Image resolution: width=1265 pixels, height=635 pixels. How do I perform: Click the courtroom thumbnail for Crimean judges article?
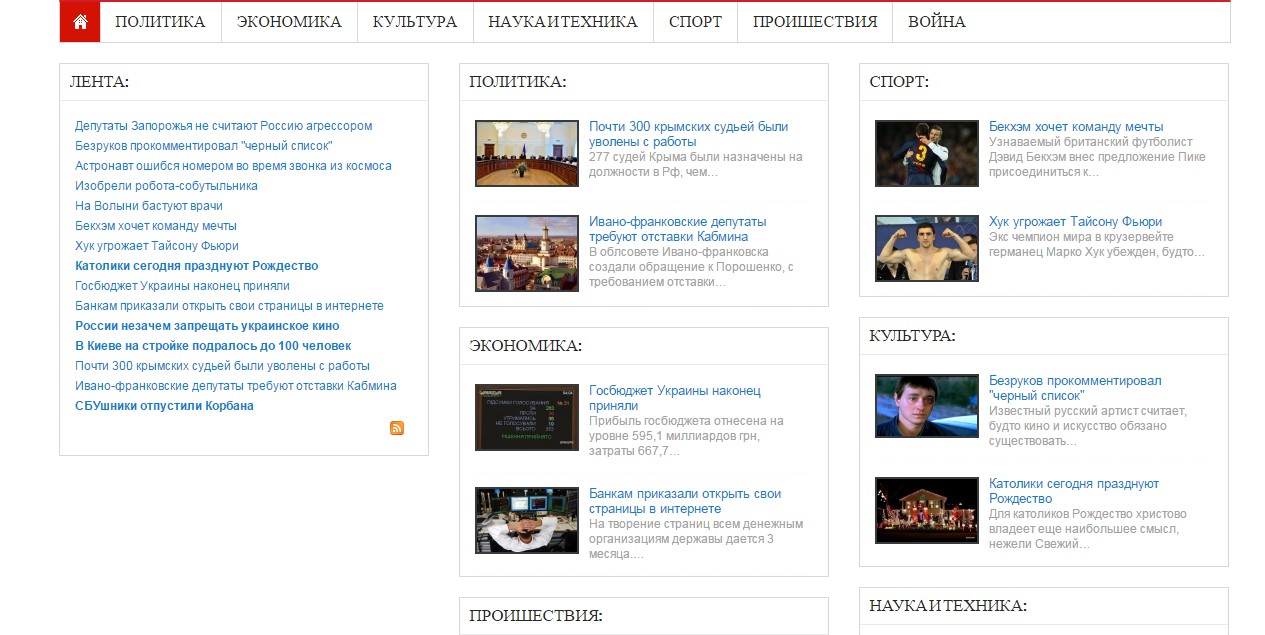click(527, 154)
